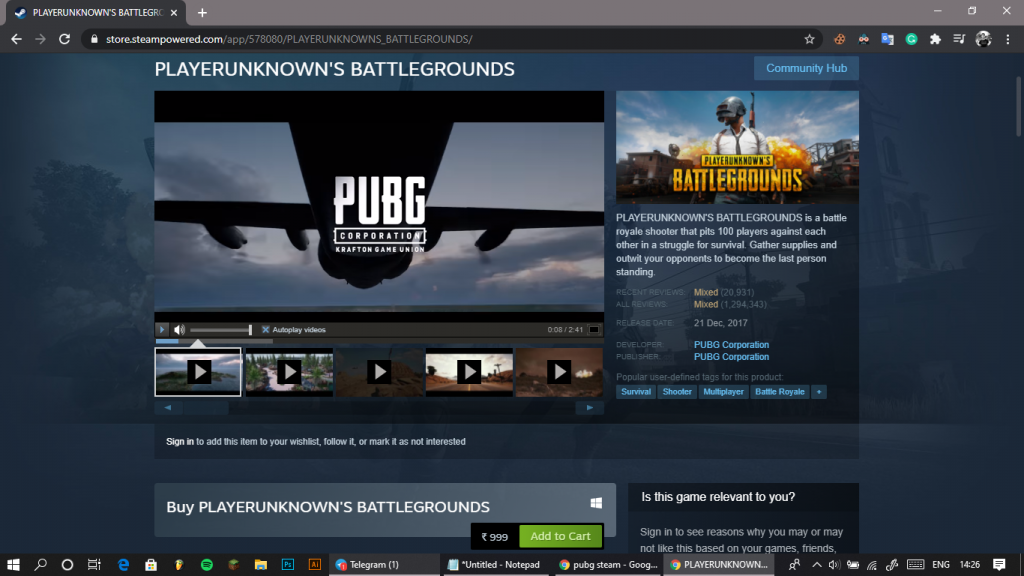View site security lock info
The height and width of the screenshot is (576, 1024).
click(94, 39)
